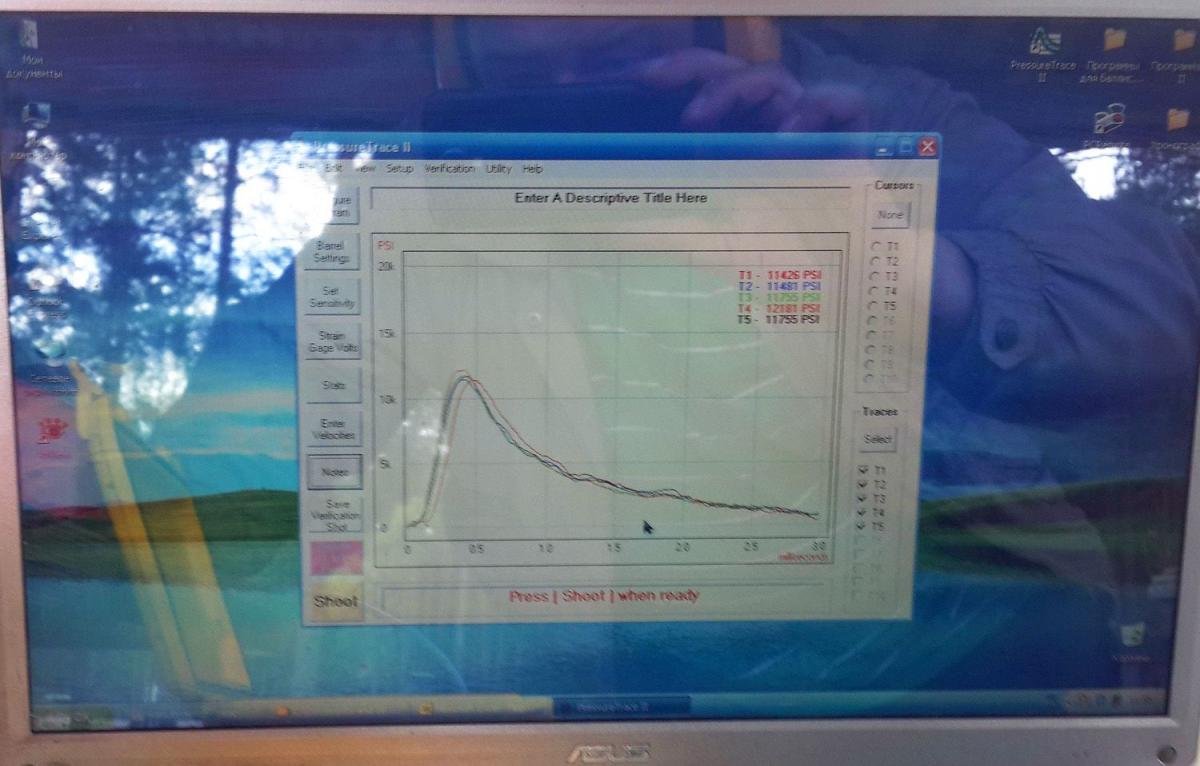
Task: Toggle the T5 trace checkbox
Action: [864, 526]
